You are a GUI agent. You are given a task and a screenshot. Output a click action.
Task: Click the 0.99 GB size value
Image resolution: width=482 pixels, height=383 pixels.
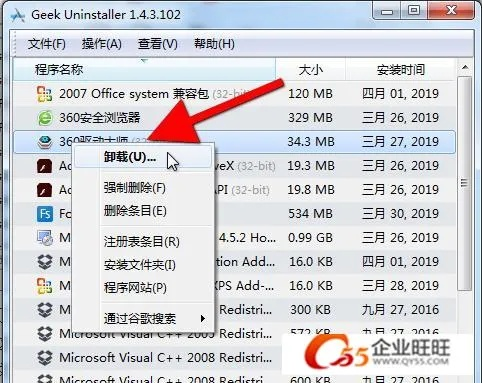pyautogui.click(x=310, y=238)
